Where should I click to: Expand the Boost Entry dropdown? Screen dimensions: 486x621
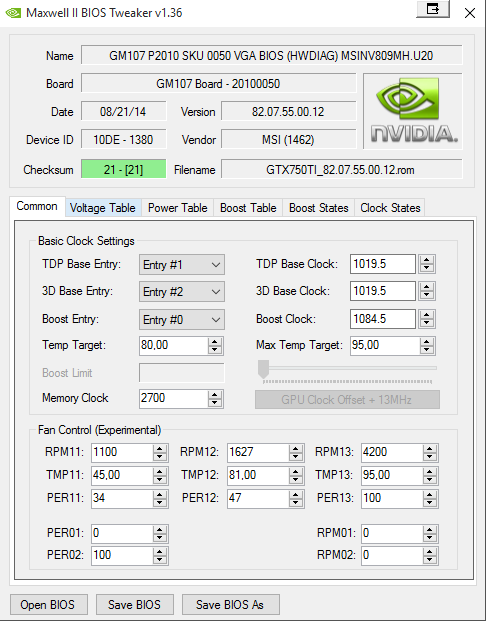coord(182,320)
